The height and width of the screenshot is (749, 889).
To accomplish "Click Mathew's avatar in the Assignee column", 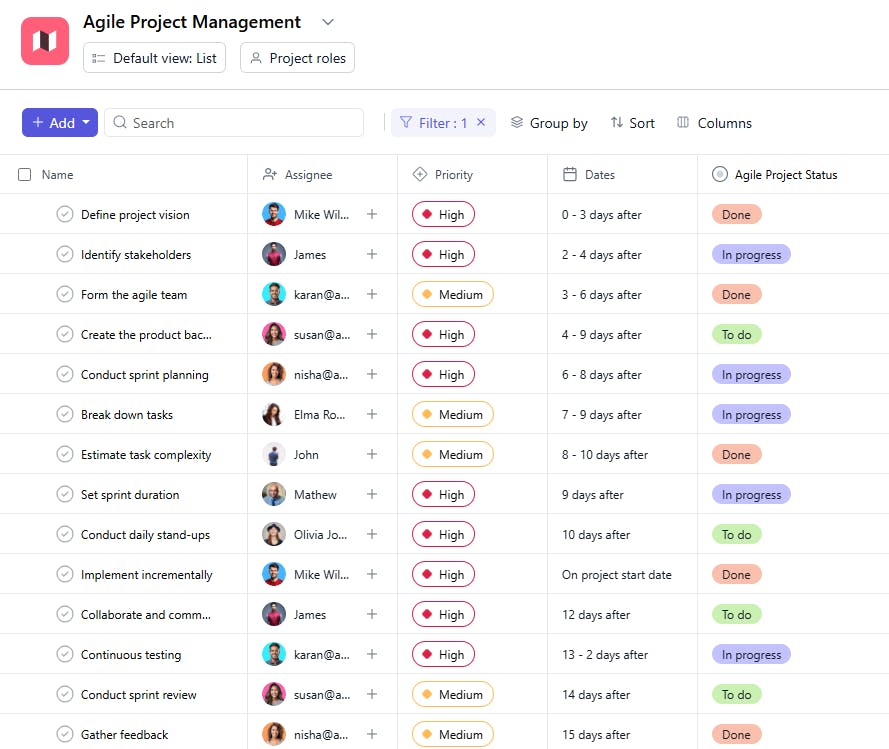I will click(274, 495).
